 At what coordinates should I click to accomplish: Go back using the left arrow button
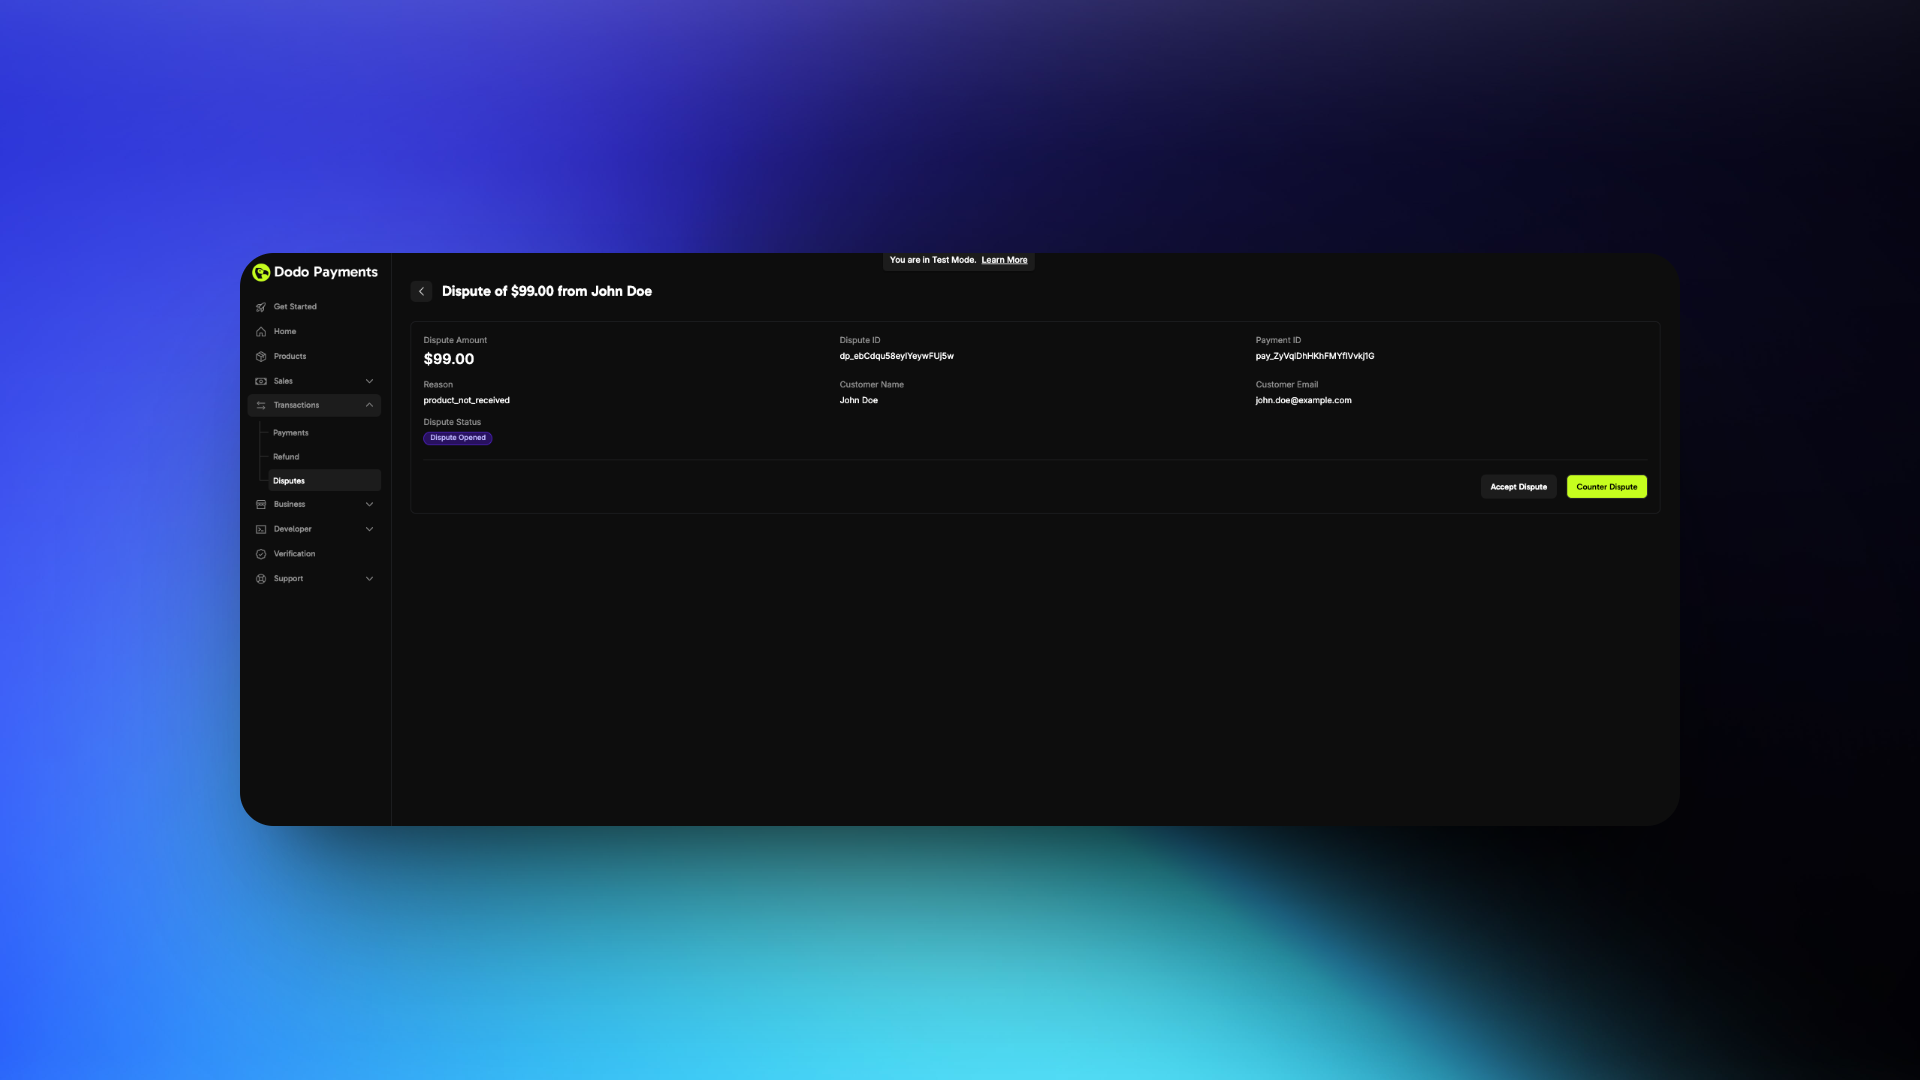click(421, 292)
